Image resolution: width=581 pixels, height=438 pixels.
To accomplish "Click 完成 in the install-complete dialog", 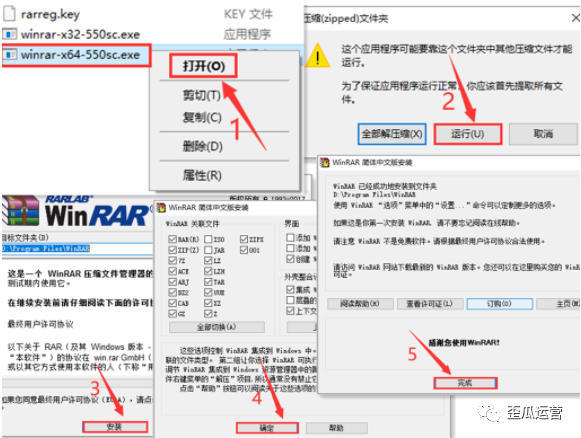I will click(x=465, y=383).
